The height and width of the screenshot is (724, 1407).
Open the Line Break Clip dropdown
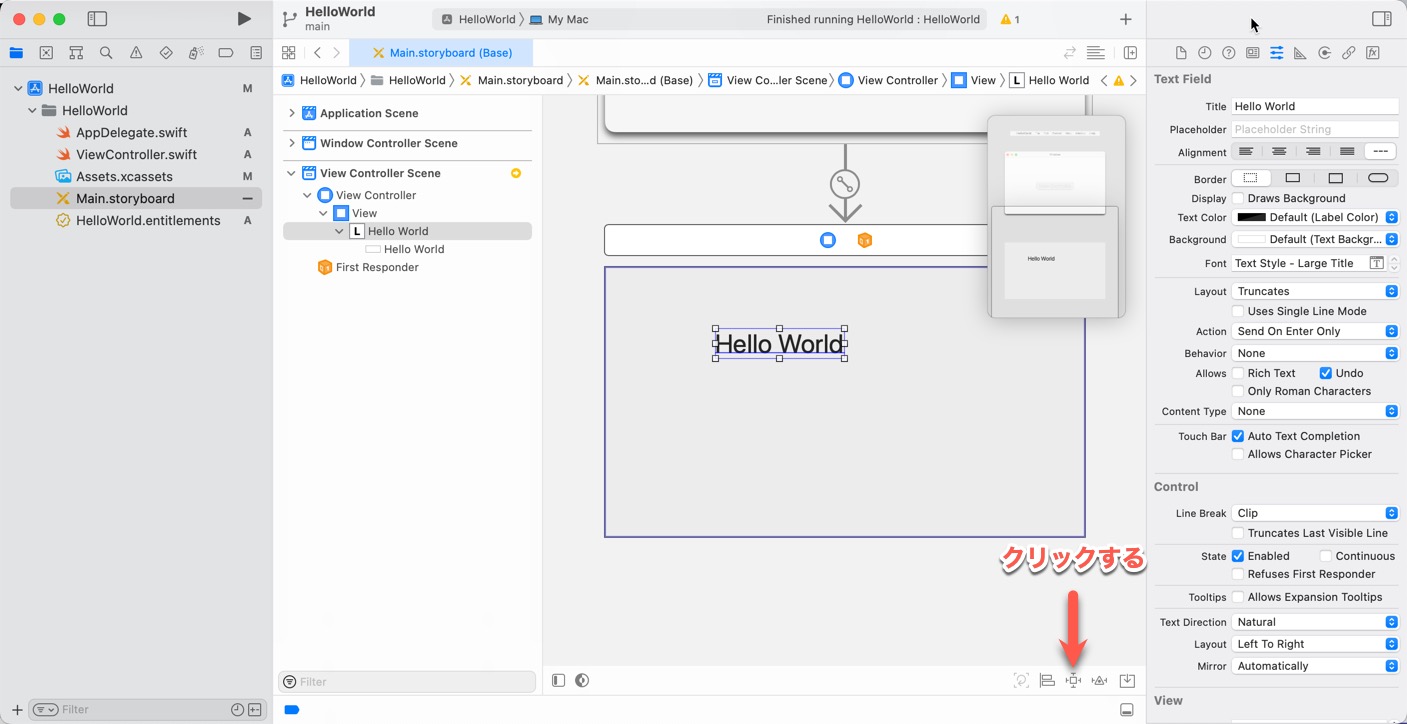[x=1315, y=513]
